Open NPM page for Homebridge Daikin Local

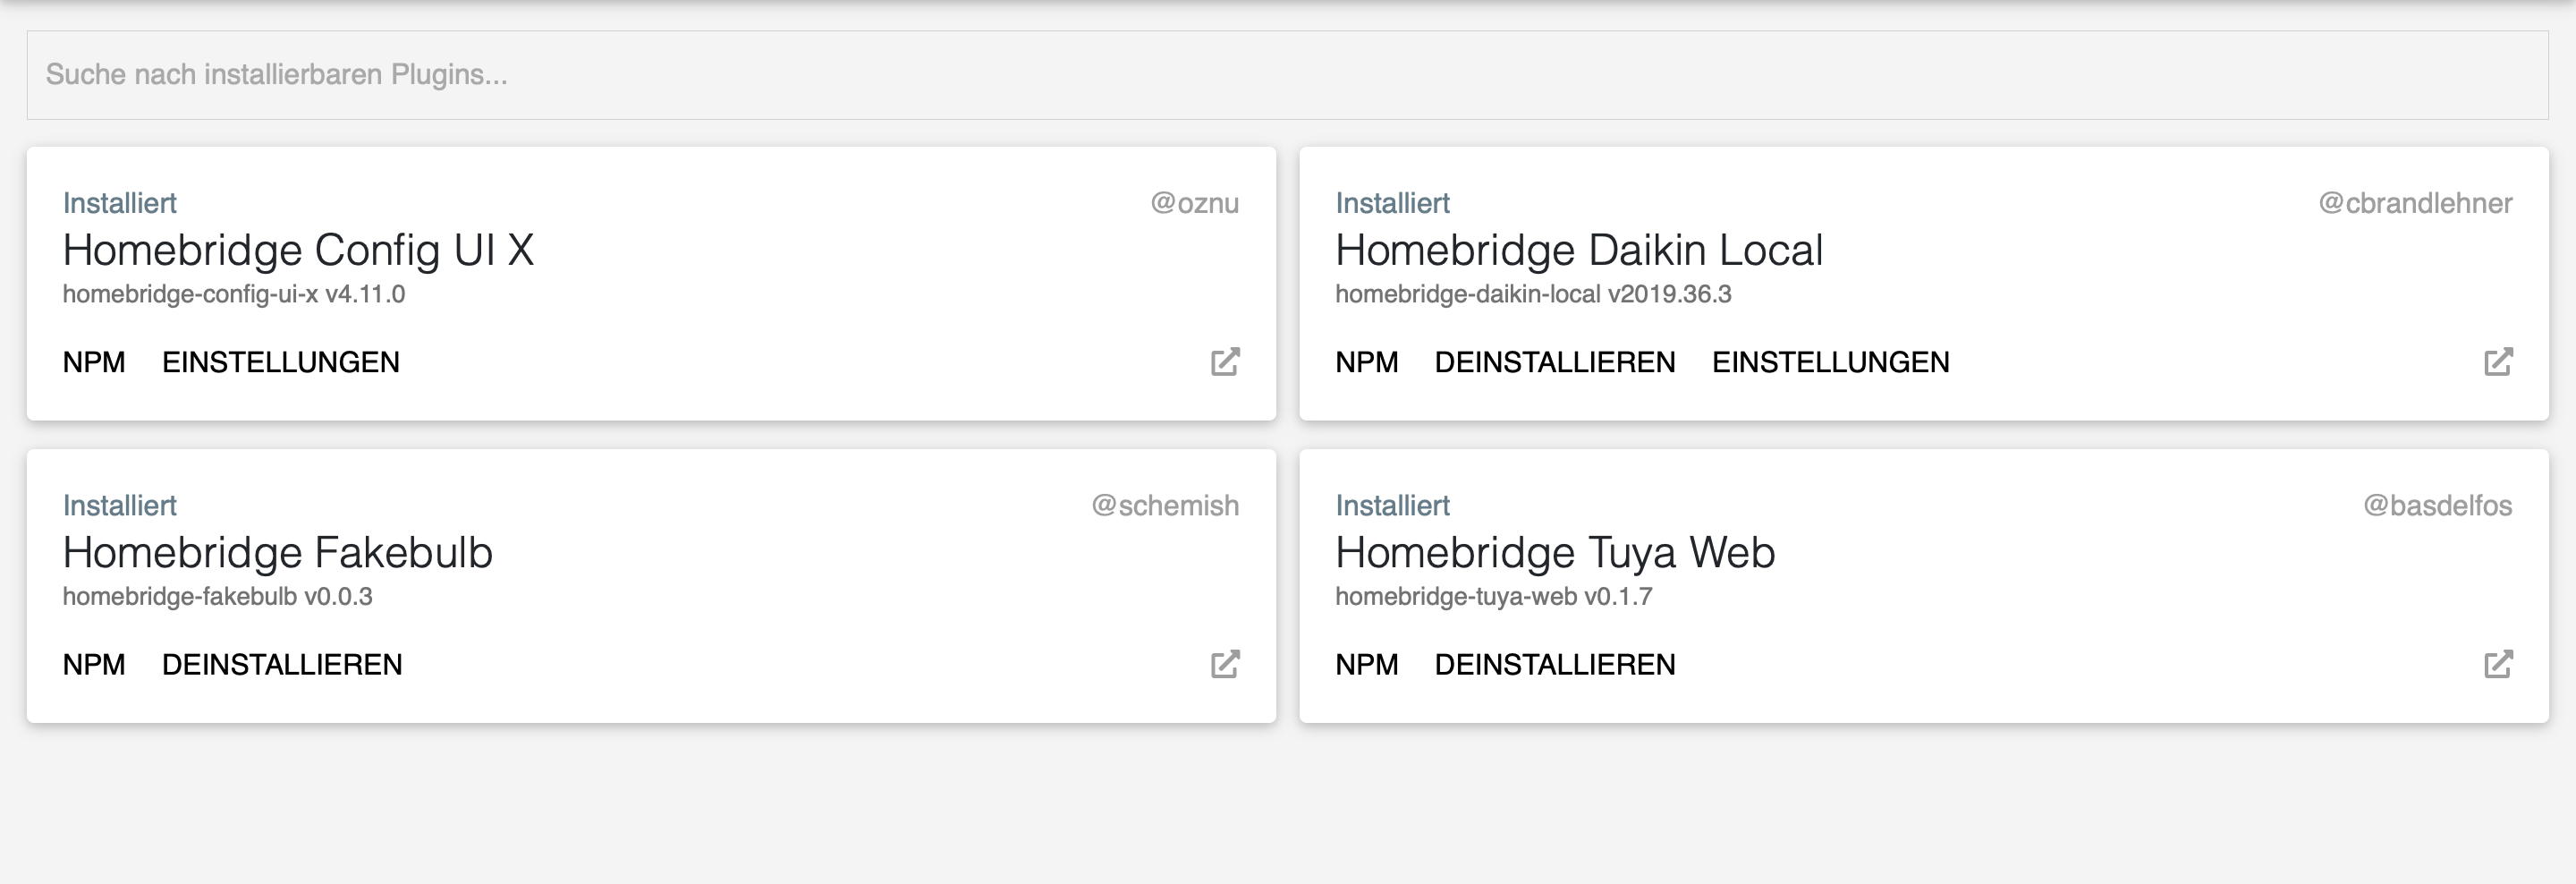click(1367, 362)
